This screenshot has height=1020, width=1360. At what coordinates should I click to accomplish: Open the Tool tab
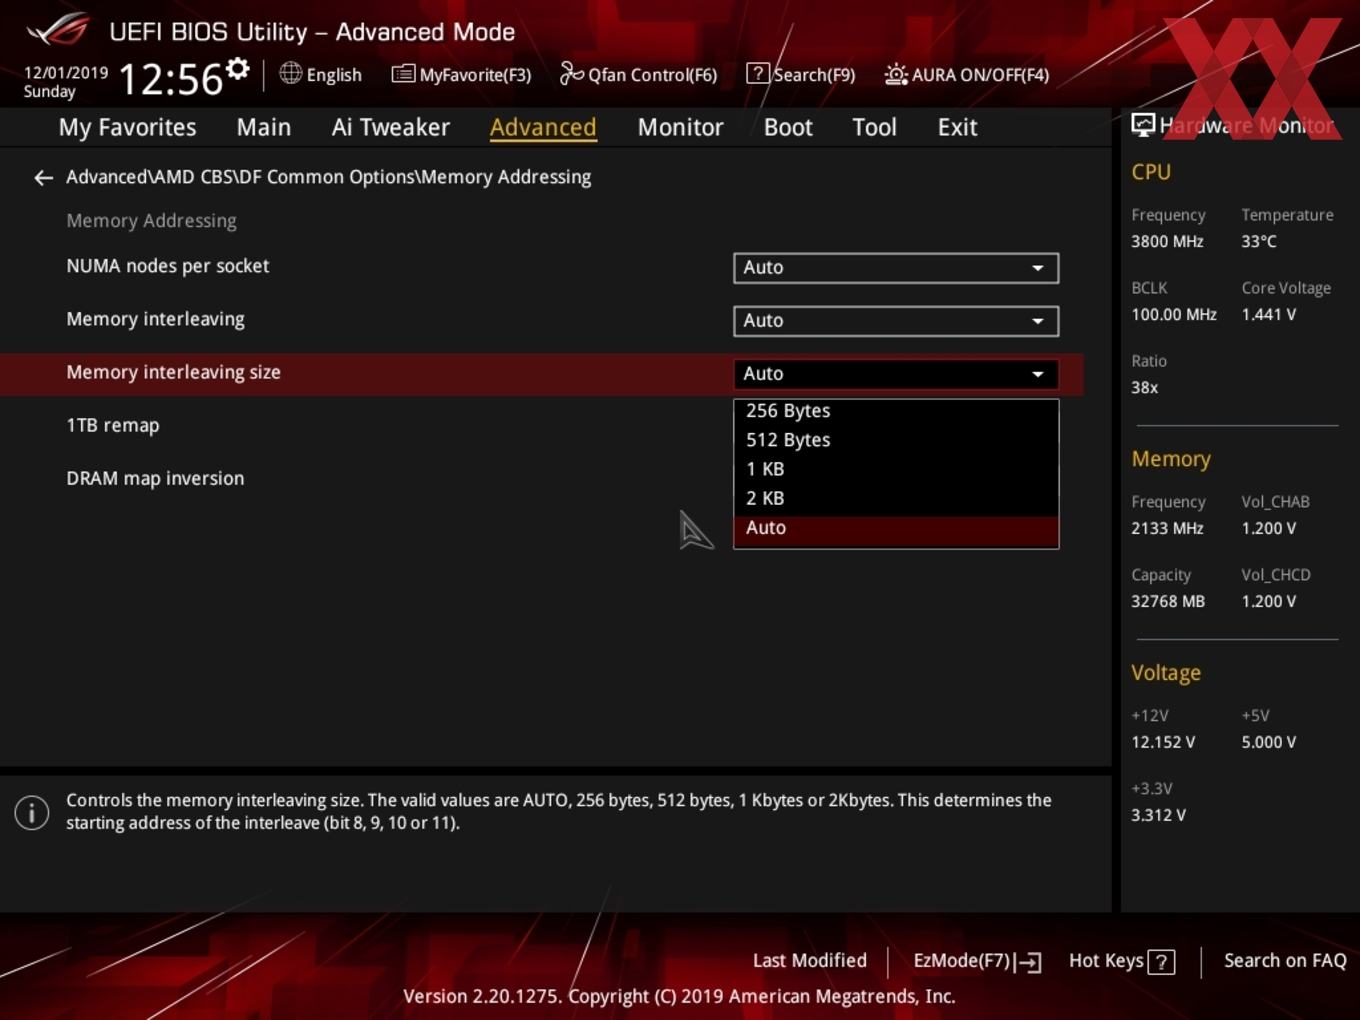[874, 128]
